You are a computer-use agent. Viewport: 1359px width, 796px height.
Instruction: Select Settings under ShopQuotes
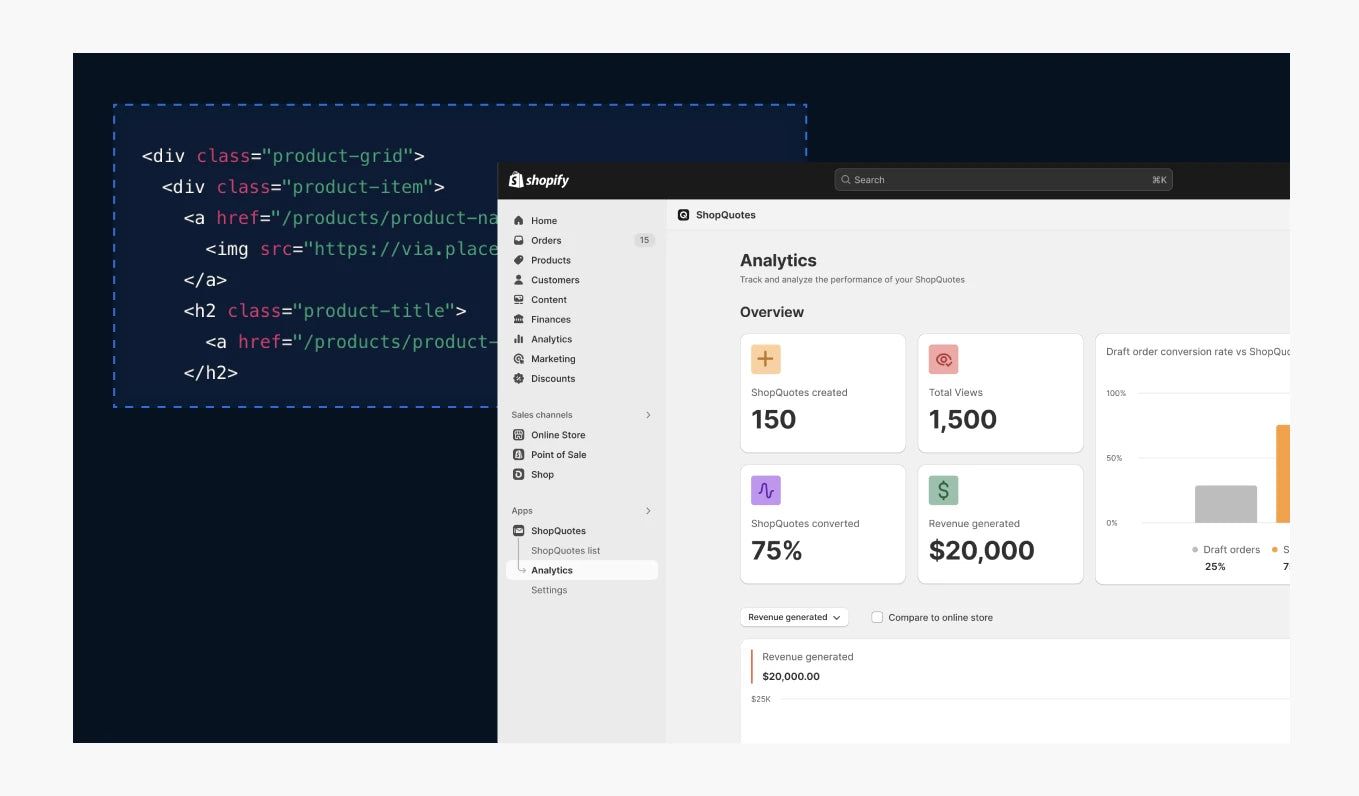549,590
